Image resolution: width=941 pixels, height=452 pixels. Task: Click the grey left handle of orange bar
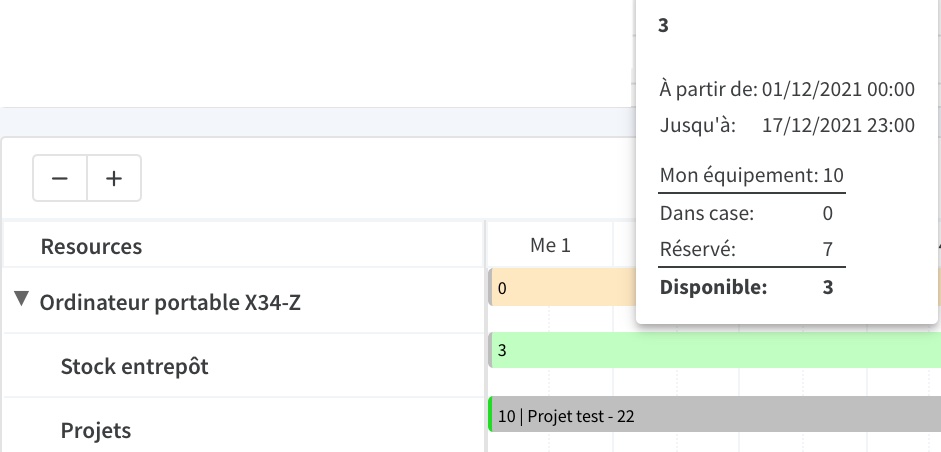coord(490,288)
